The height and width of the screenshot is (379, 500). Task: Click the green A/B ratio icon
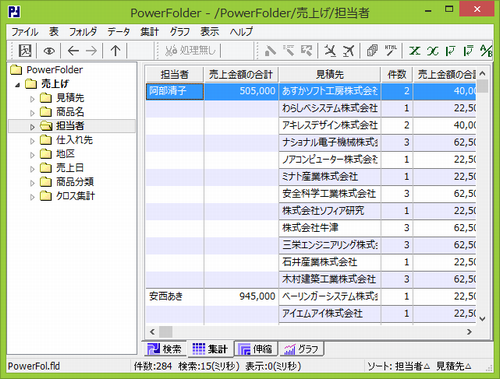tap(486, 51)
